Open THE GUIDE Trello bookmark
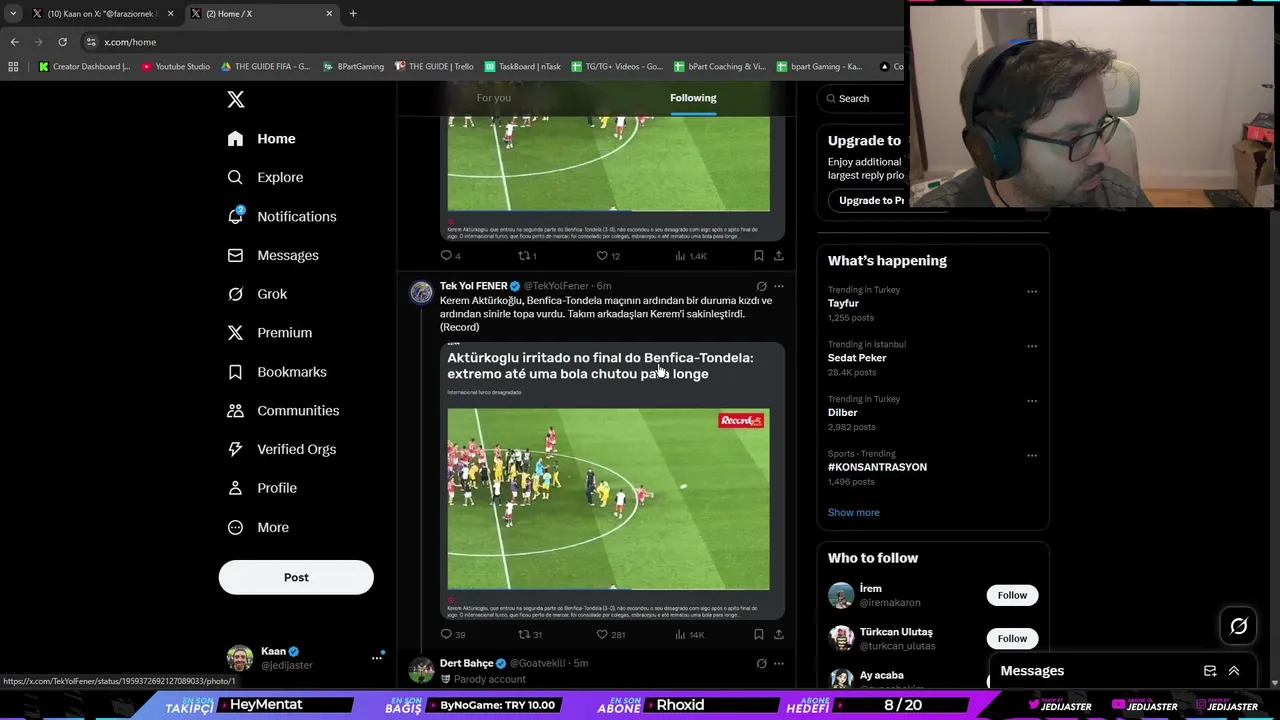The image size is (1280, 720). [434, 67]
